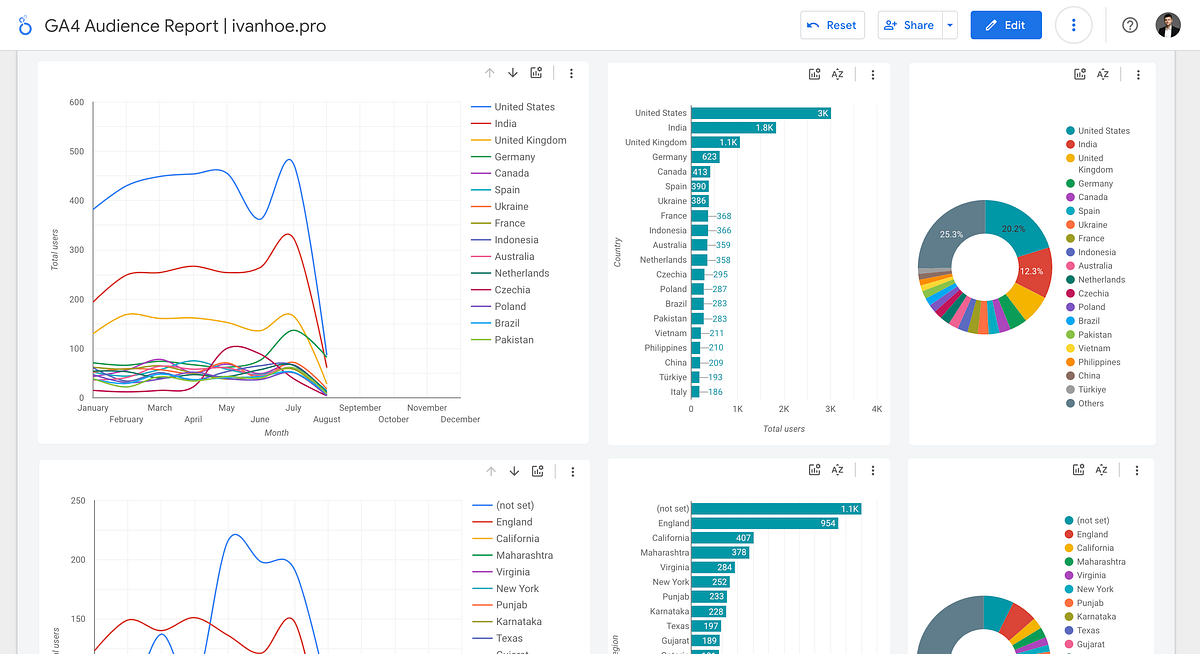Open three-dot menu on region line chart
Viewport: 1200px width, 654px height.
[x=572, y=471]
